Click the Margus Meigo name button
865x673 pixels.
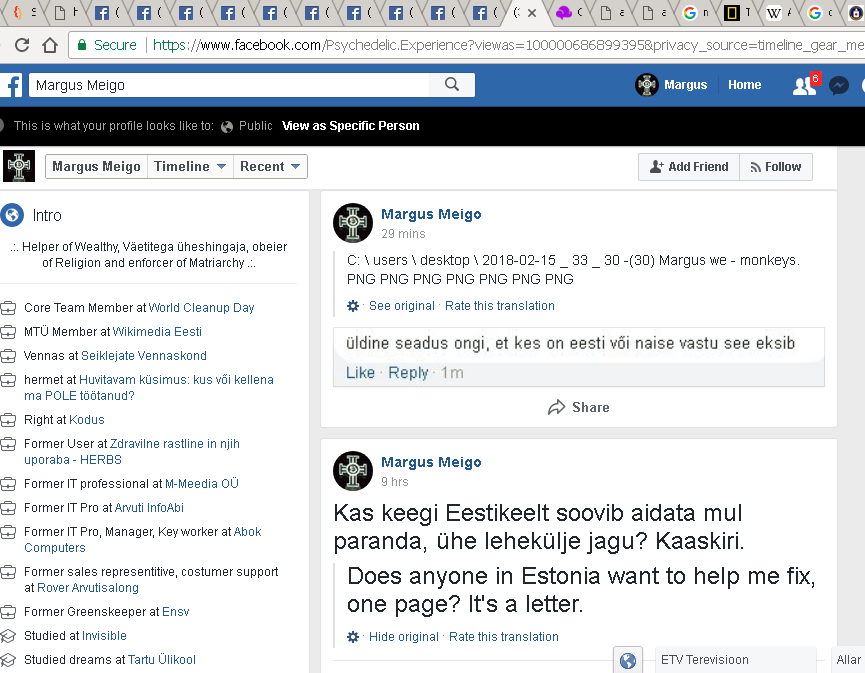97,167
